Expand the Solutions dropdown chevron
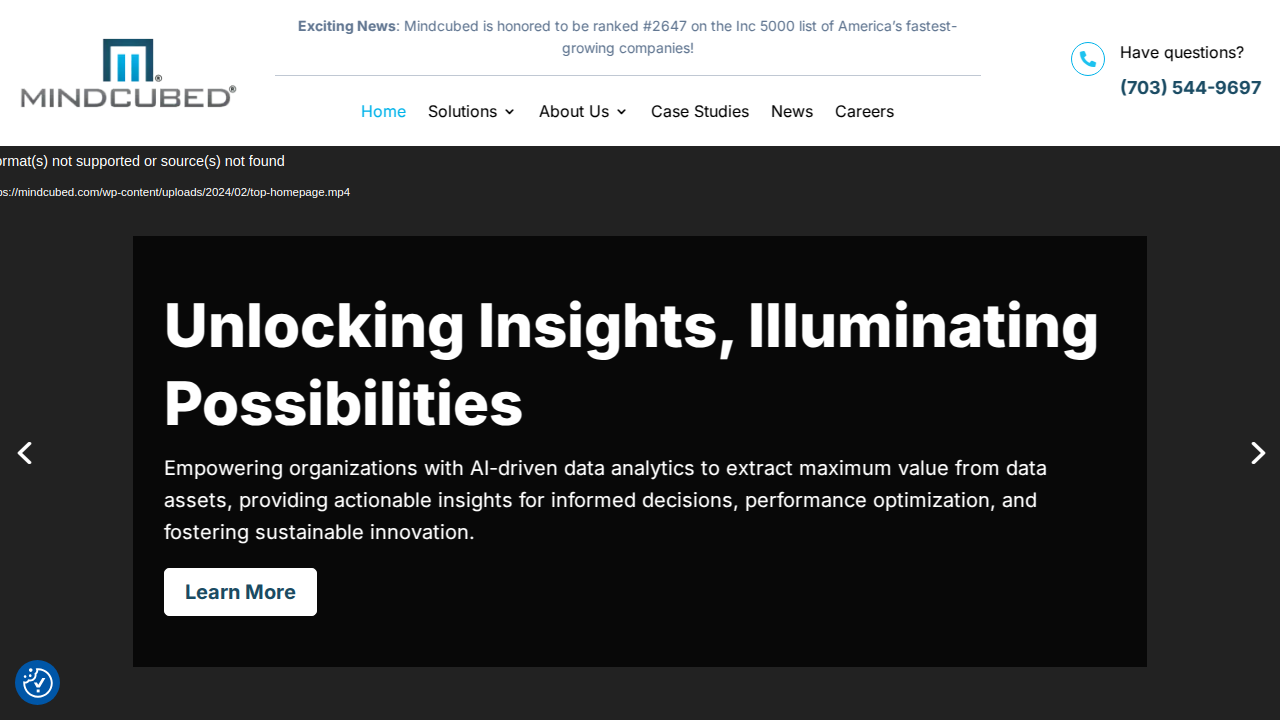Screen dimensions: 1280x720 [509, 112]
